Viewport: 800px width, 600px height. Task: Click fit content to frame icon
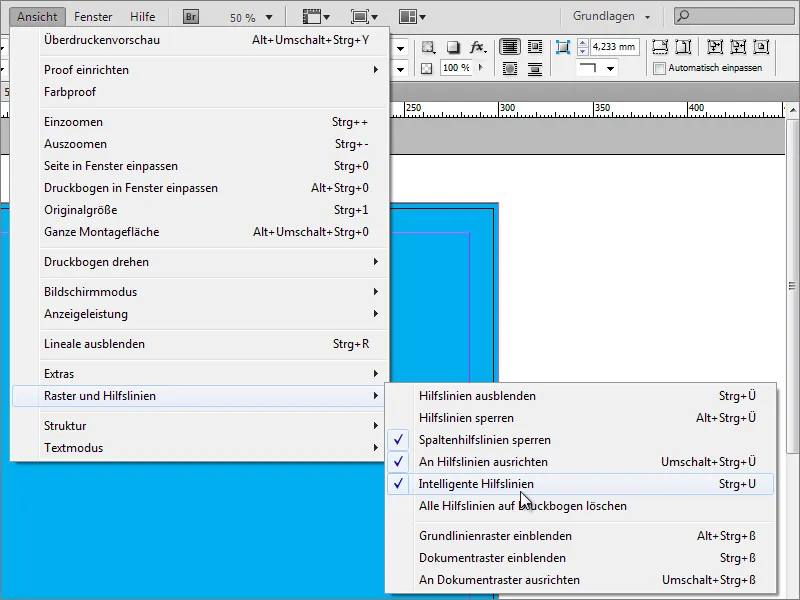pyautogui.click(x=715, y=47)
